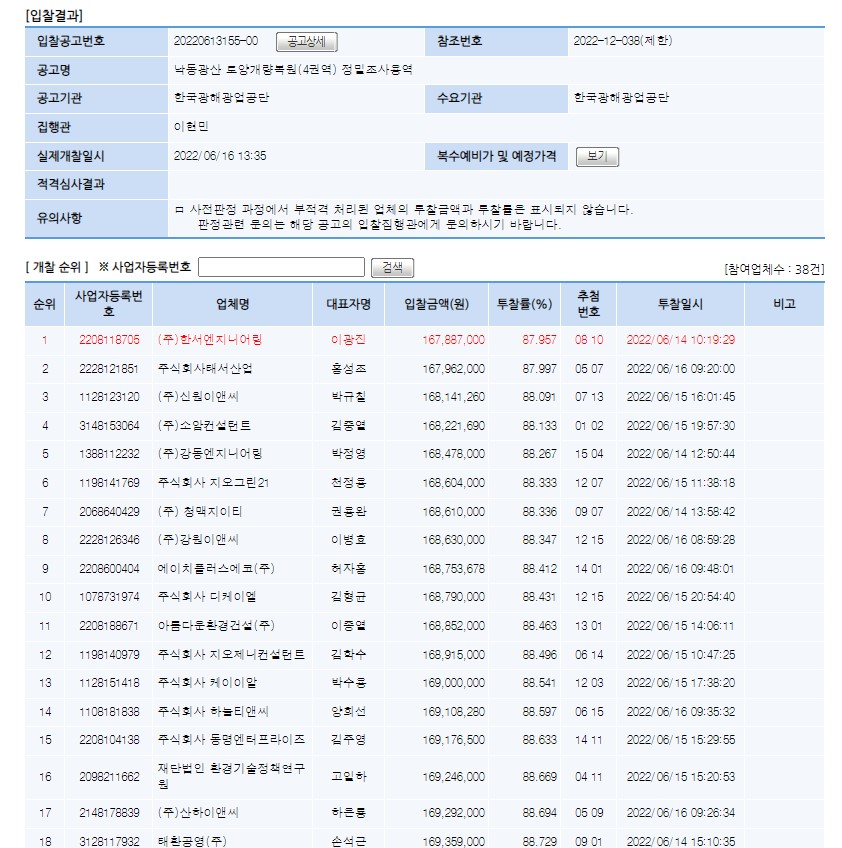842x848 pixels.
Task: Select 주식회사 지오그린21 row
Action: [425, 482]
